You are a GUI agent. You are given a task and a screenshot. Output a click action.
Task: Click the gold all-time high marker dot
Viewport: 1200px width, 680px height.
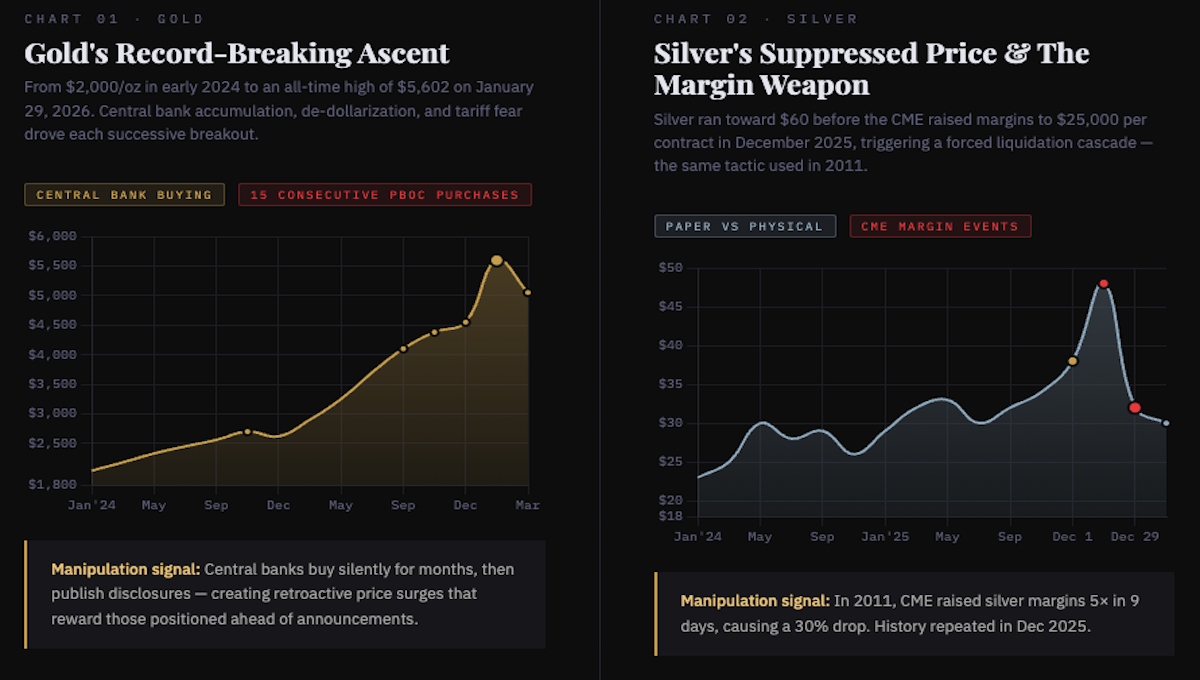click(498, 259)
